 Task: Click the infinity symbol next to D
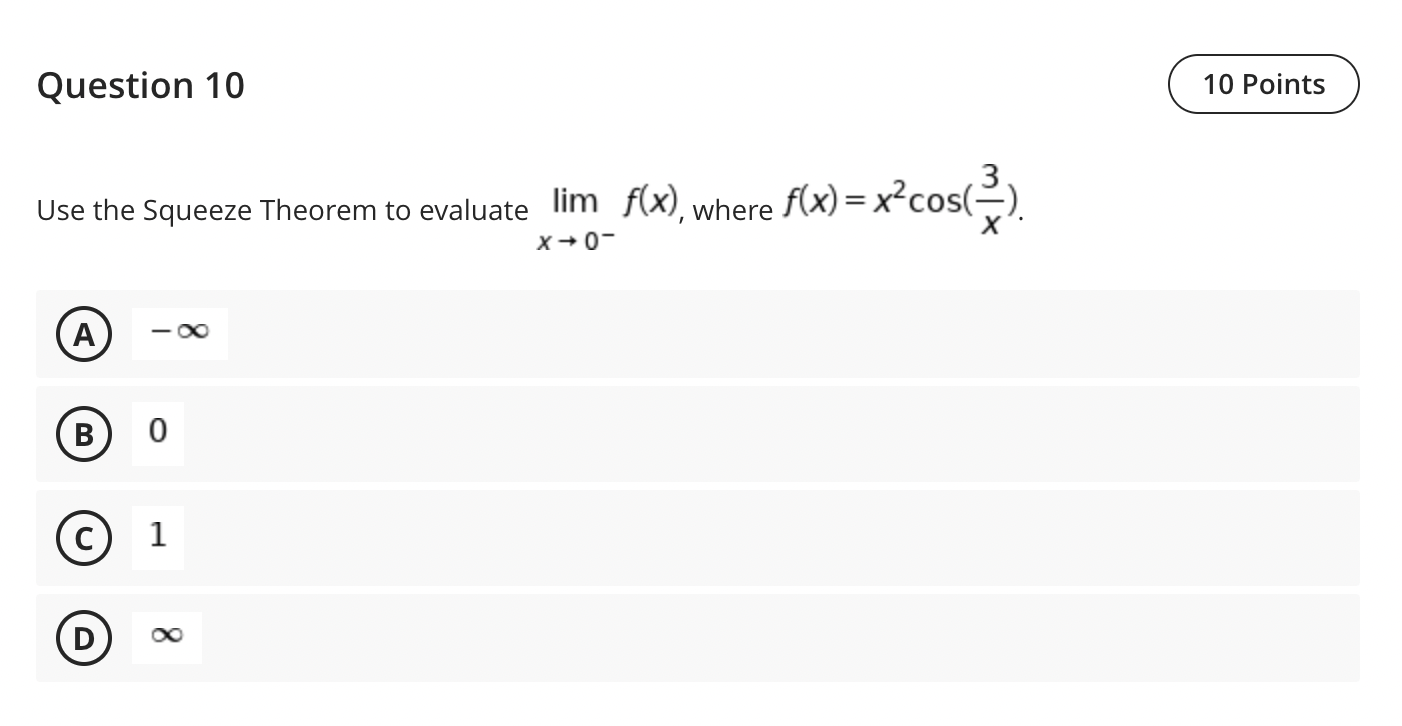[165, 636]
